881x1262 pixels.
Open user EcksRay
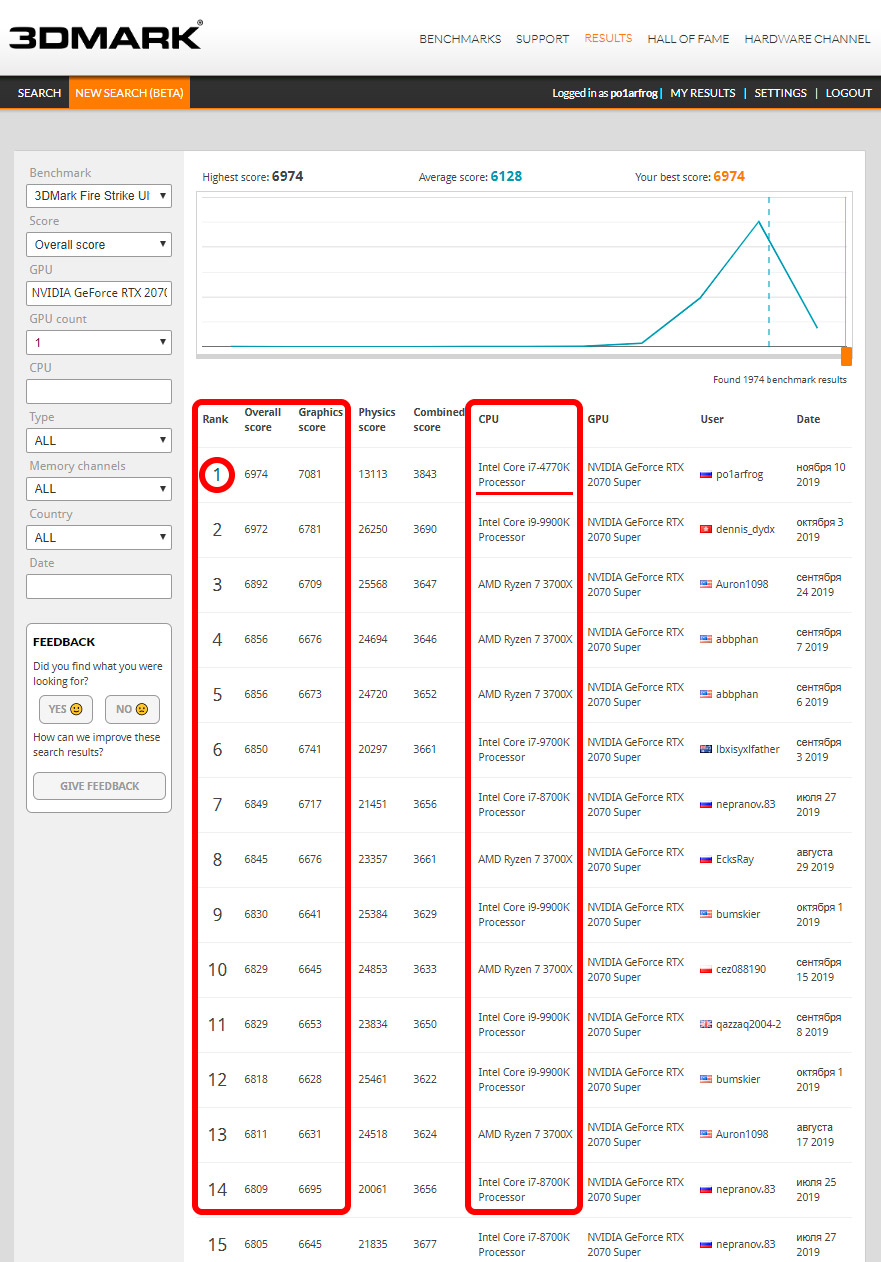click(735, 859)
